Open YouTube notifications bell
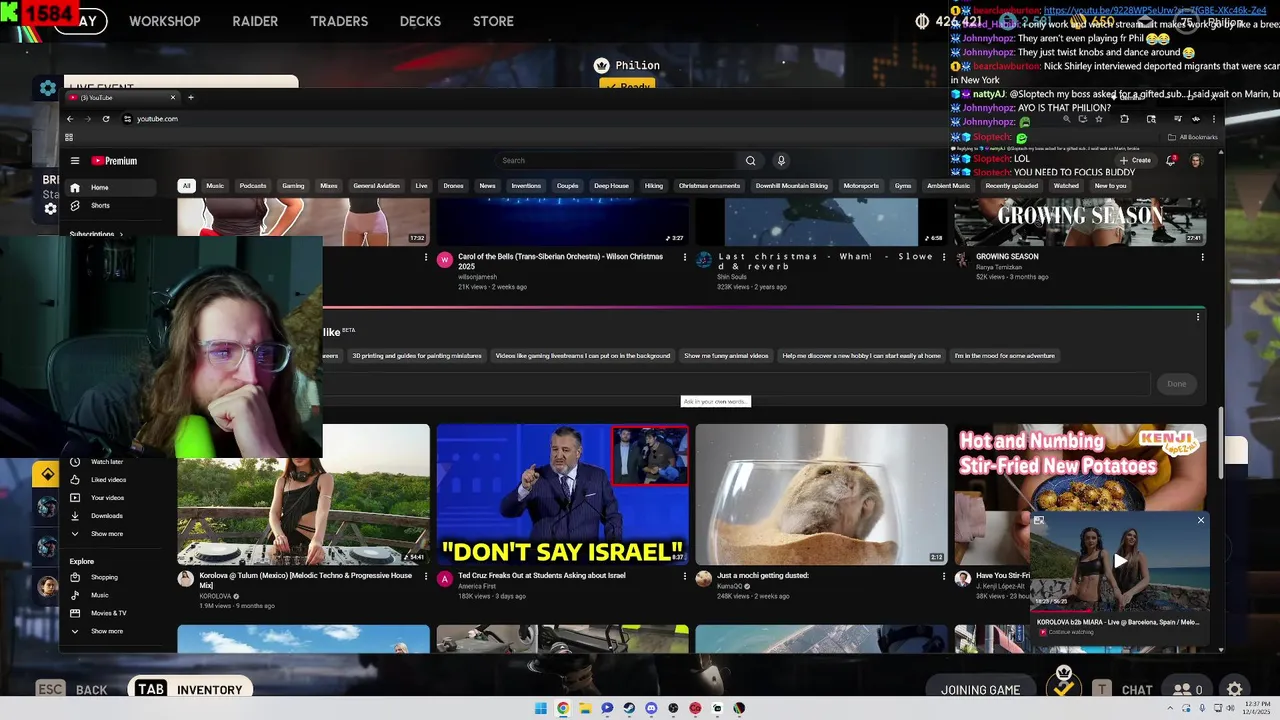1280x720 pixels. click(1170, 160)
